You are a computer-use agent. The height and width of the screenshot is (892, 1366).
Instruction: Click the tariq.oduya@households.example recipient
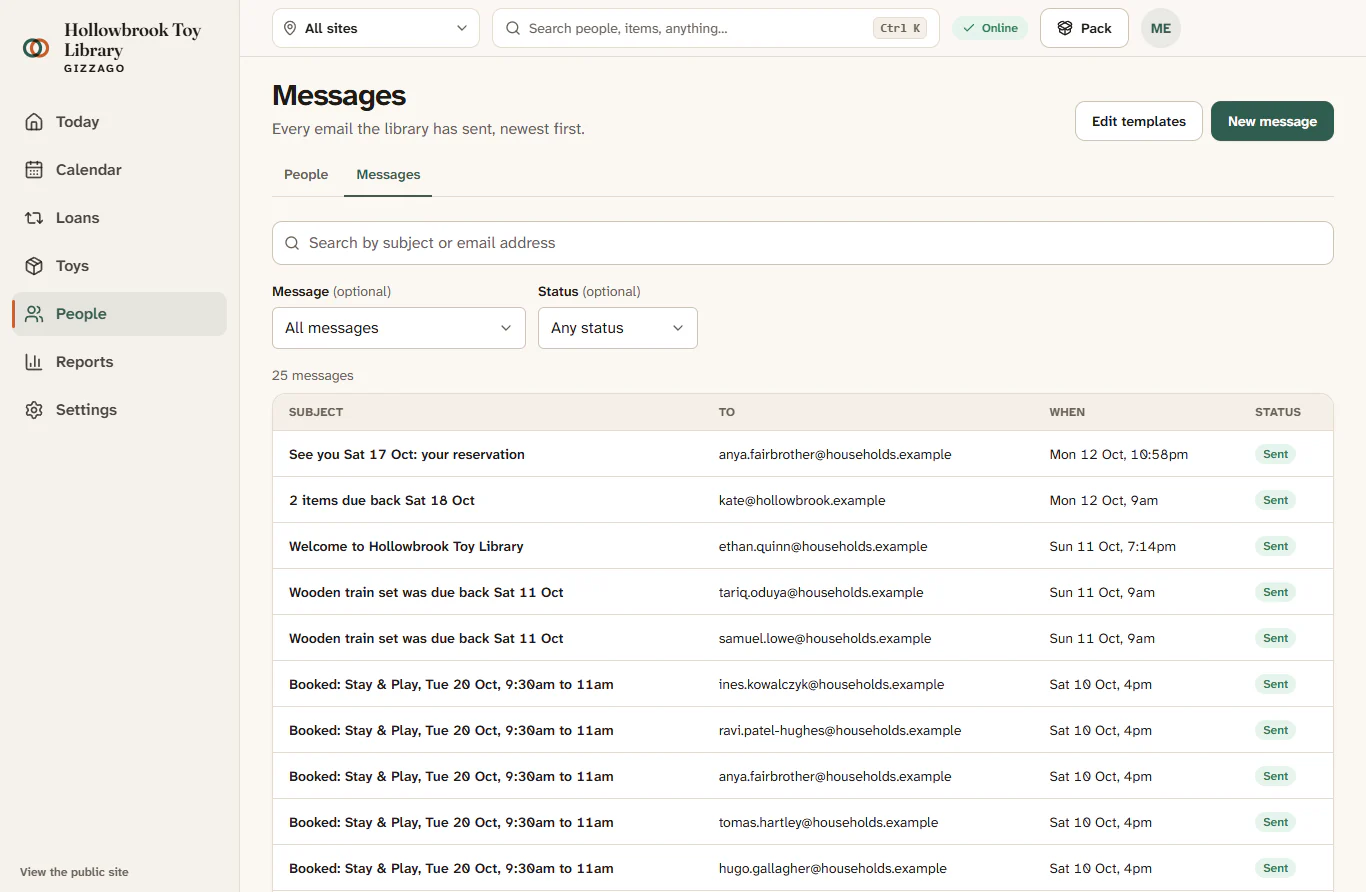pos(821,592)
